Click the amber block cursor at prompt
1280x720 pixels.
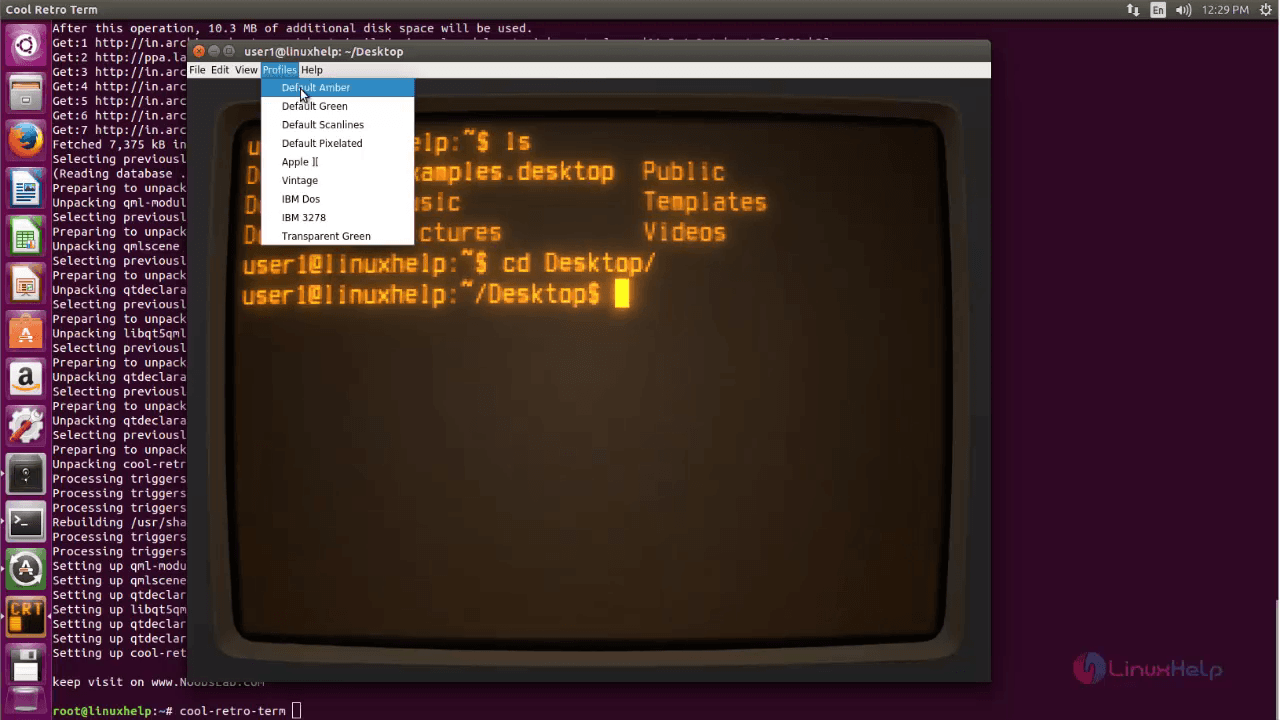(622, 293)
